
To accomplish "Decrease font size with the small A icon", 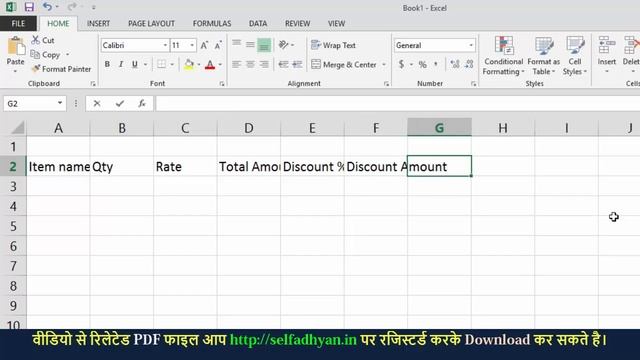I will pyautogui.click(x=218, y=45).
